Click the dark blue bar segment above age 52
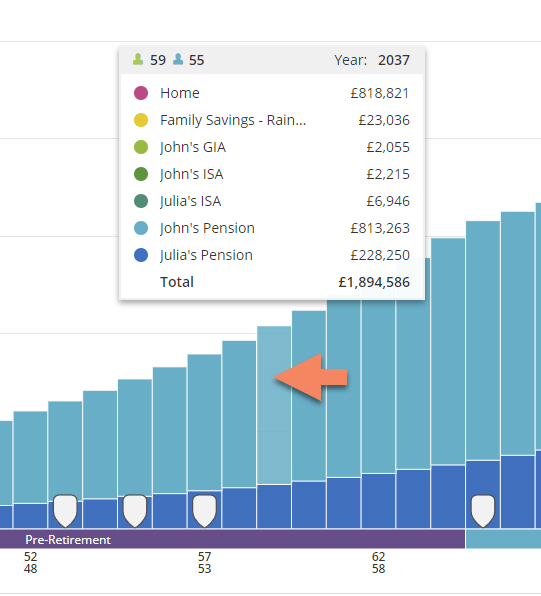 (30, 516)
